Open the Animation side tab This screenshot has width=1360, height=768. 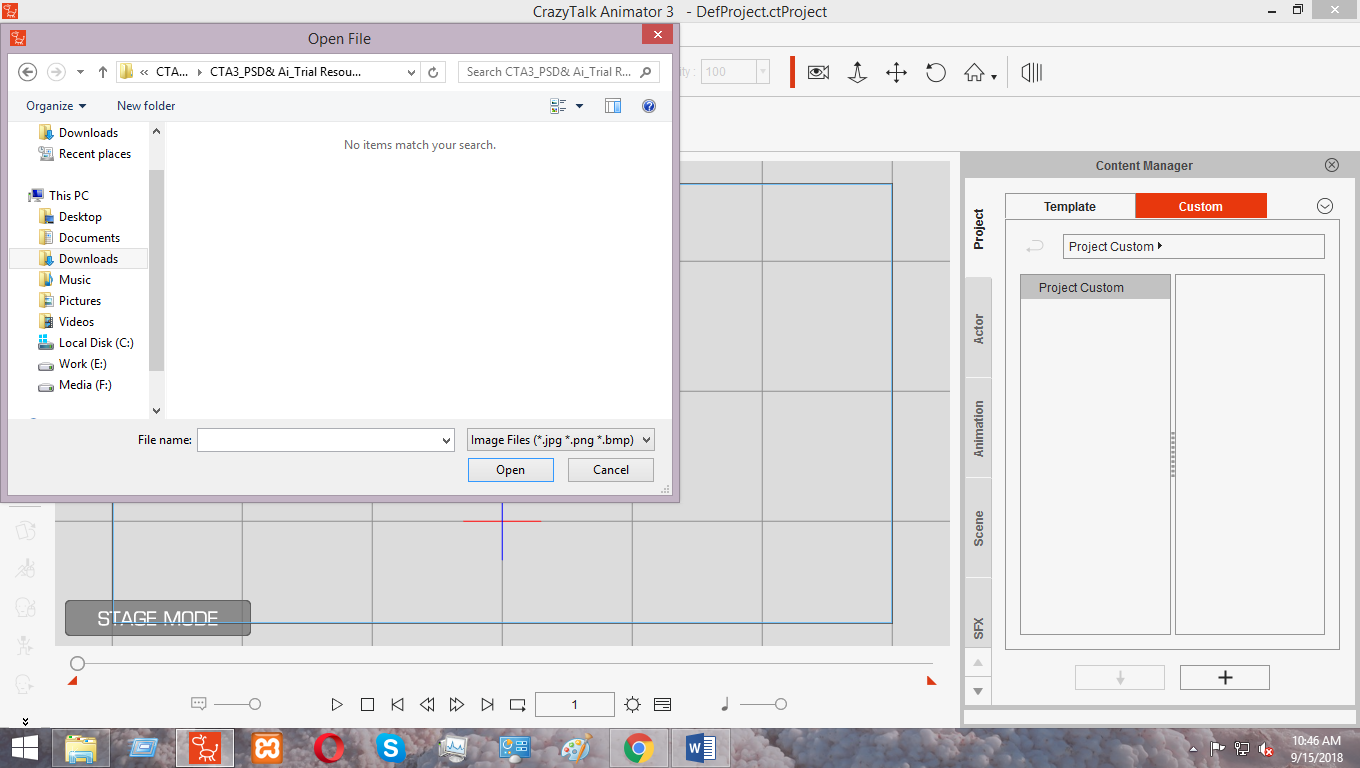[x=979, y=429]
